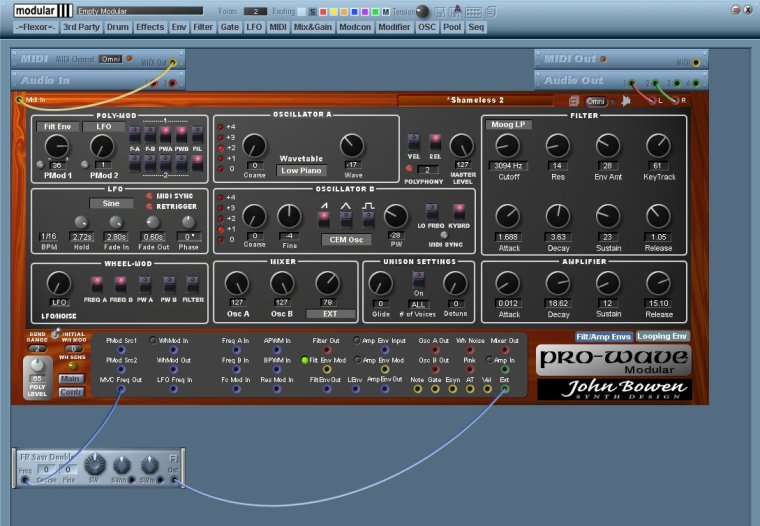Click the Res Mod In jack

click(x=277, y=389)
